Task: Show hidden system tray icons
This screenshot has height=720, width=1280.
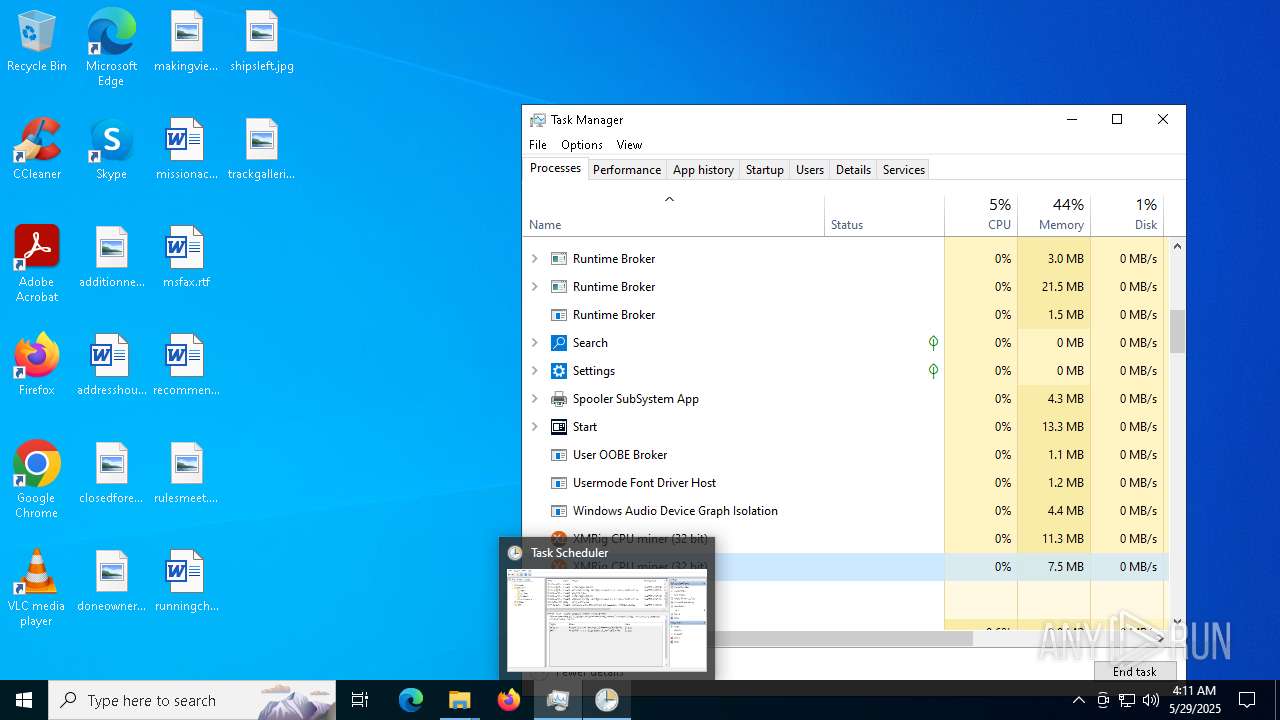Action: pyautogui.click(x=1078, y=700)
